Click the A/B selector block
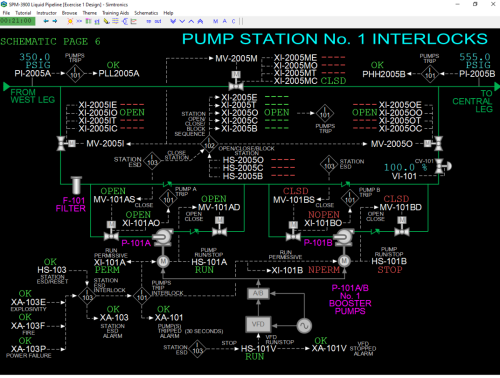 click(258, 293)
